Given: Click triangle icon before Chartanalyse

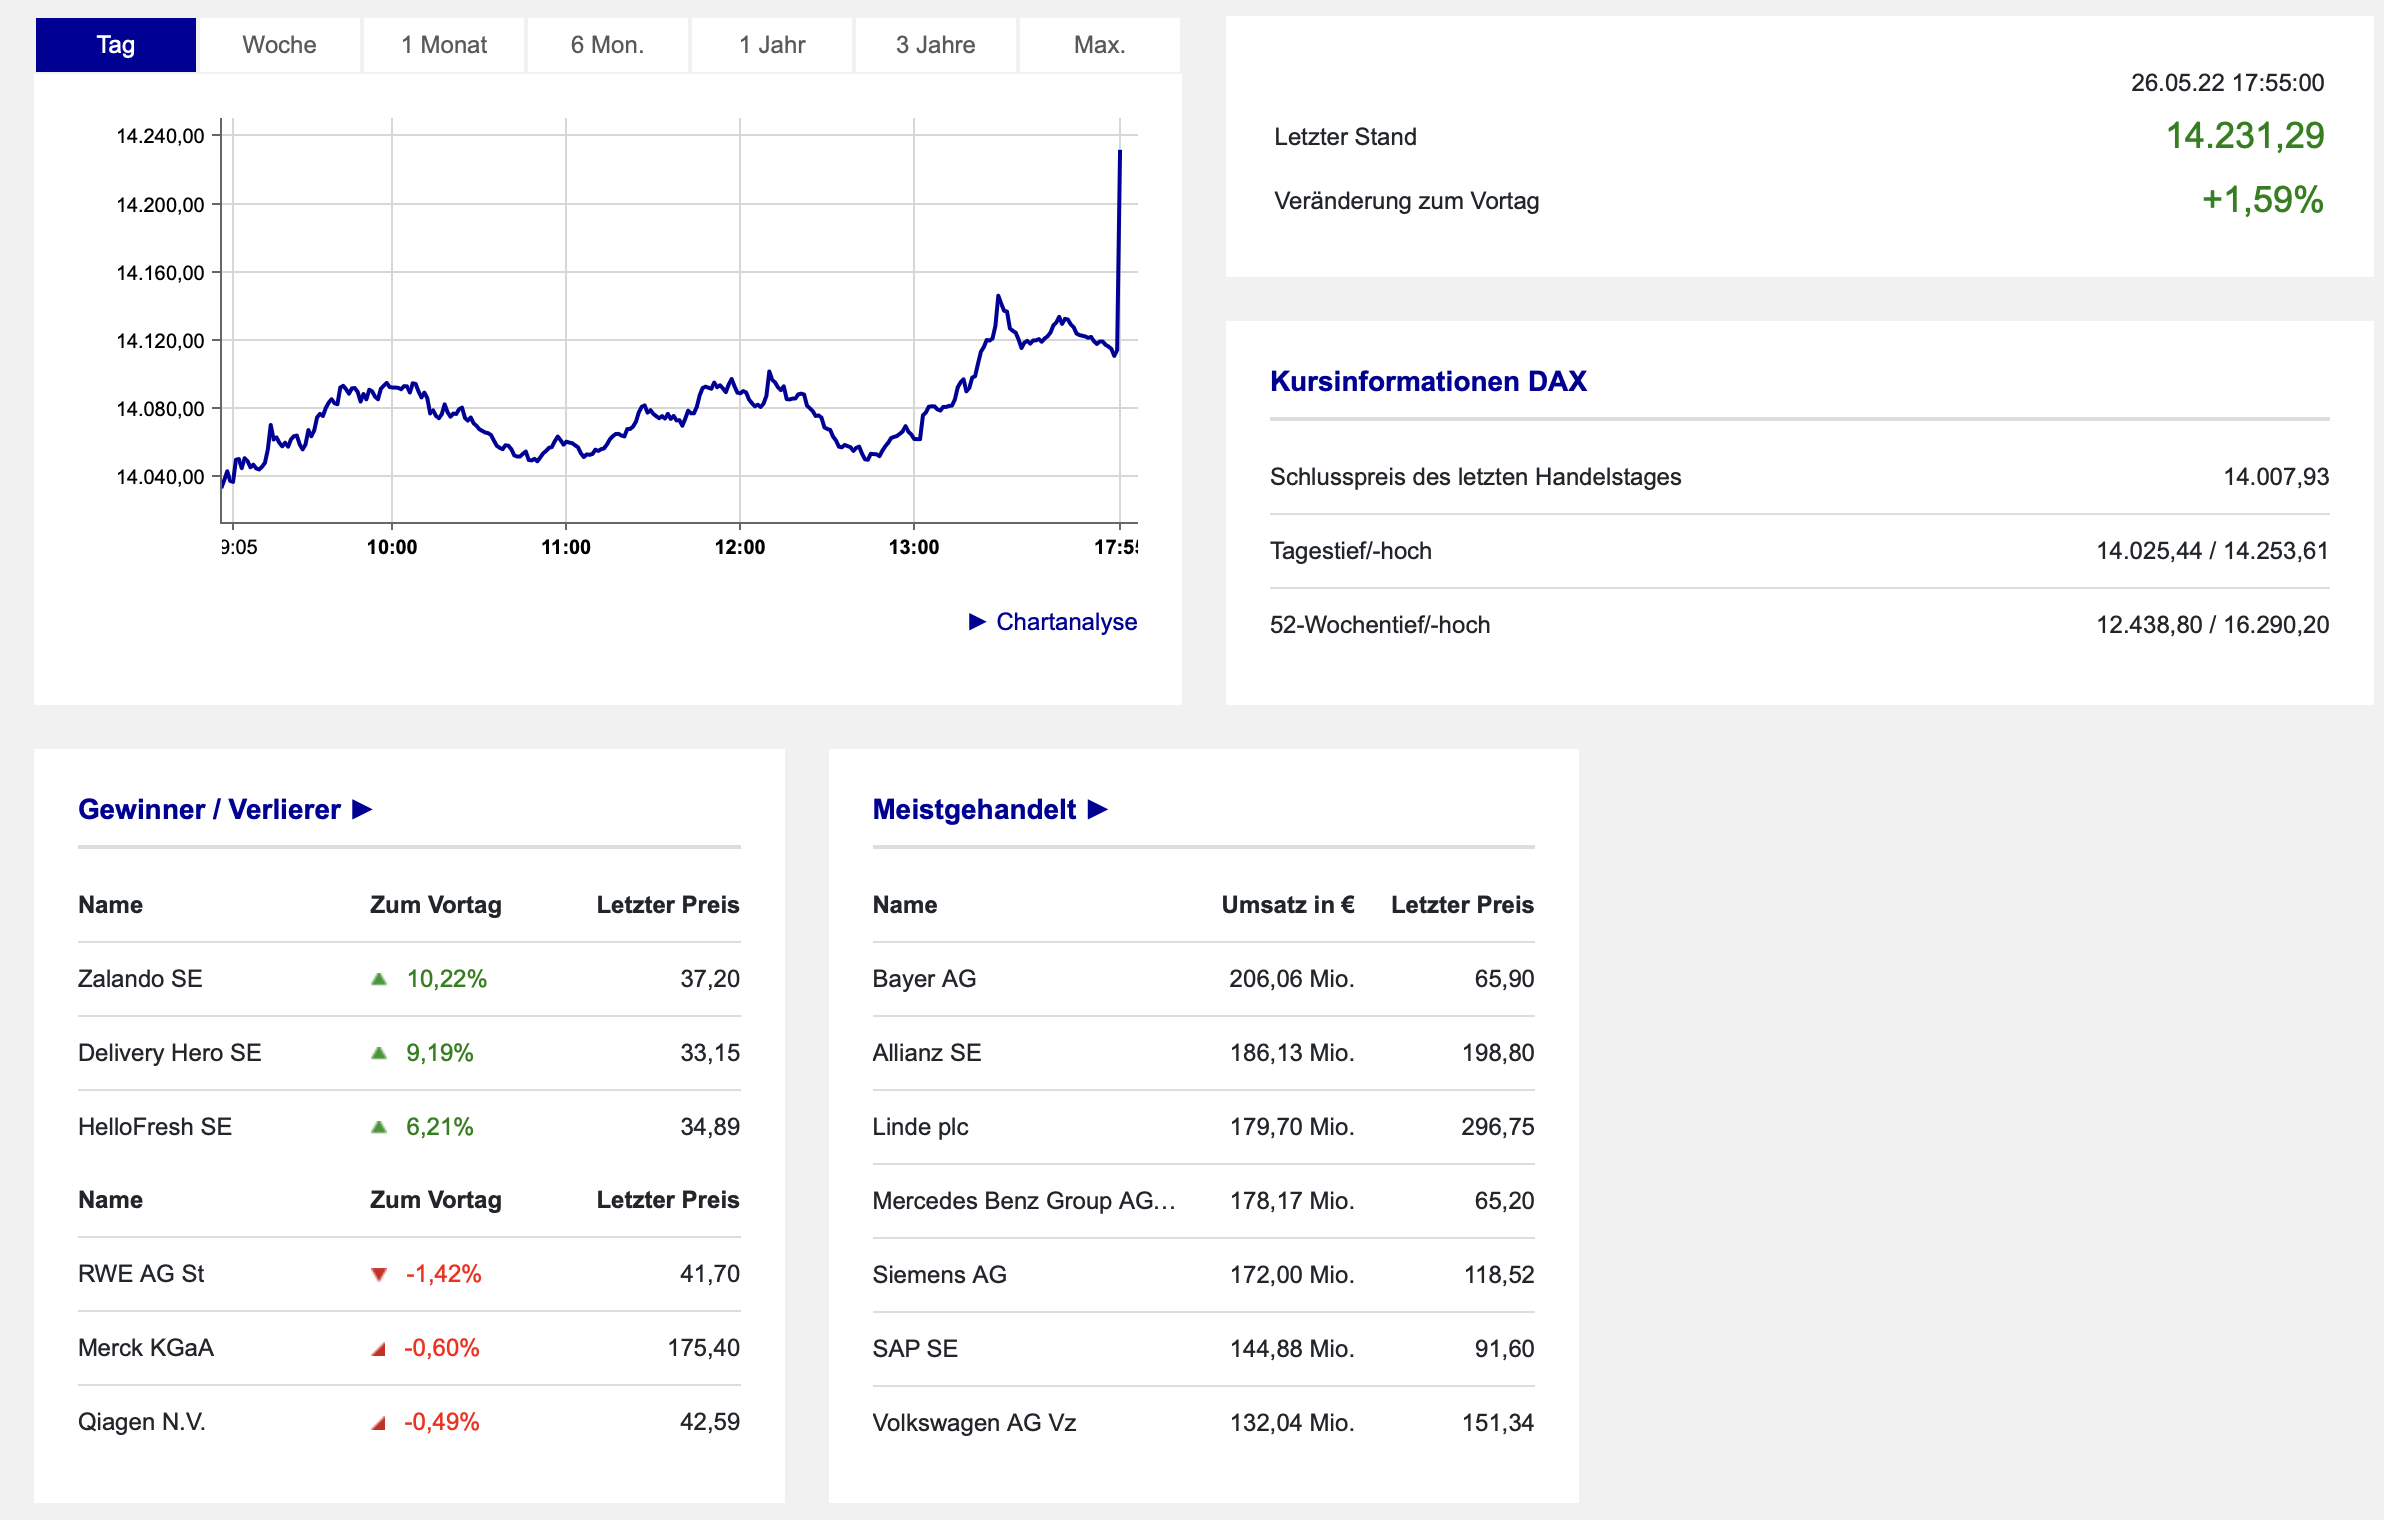Looking at the screenshot, I should coord(977,622).
